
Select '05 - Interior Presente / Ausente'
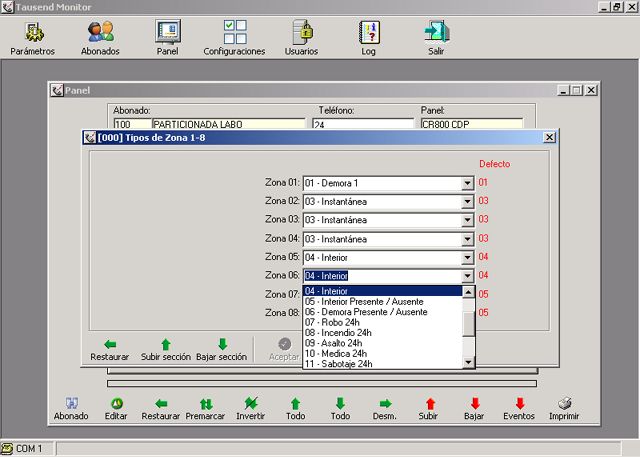click(383, 302)
